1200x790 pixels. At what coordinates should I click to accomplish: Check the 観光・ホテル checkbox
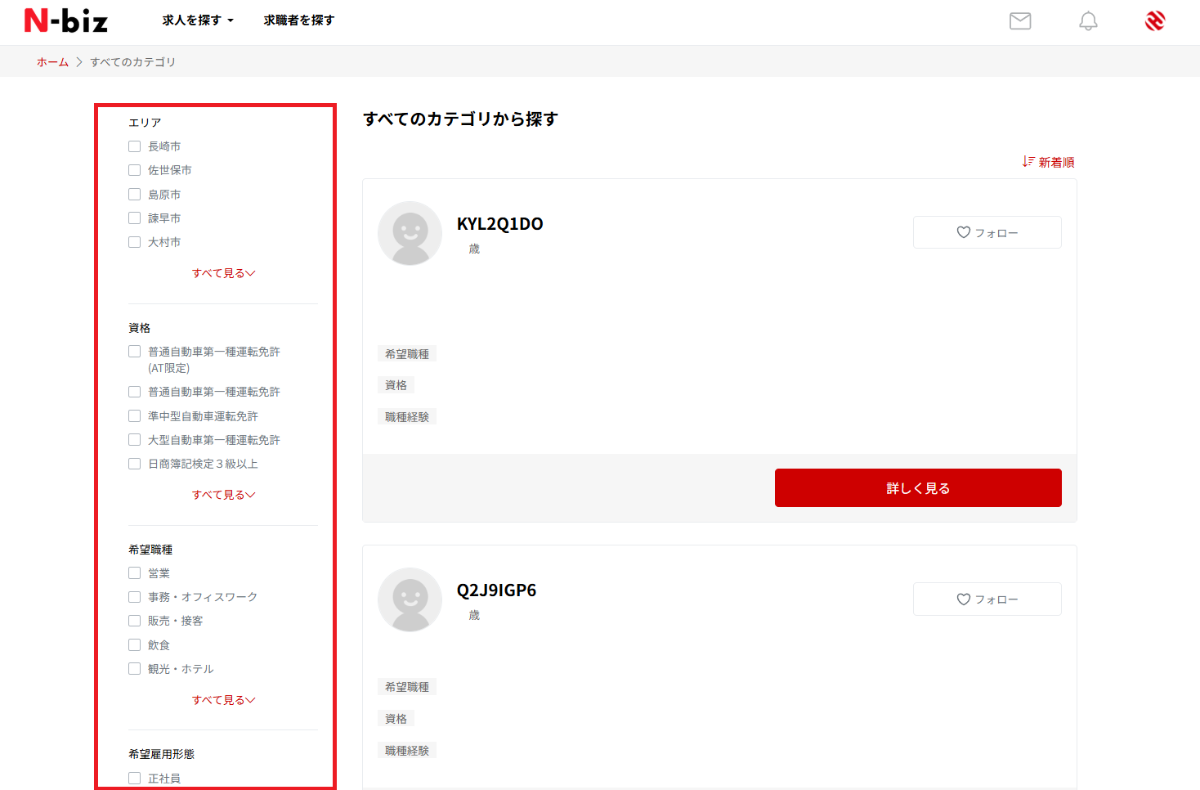134,669
